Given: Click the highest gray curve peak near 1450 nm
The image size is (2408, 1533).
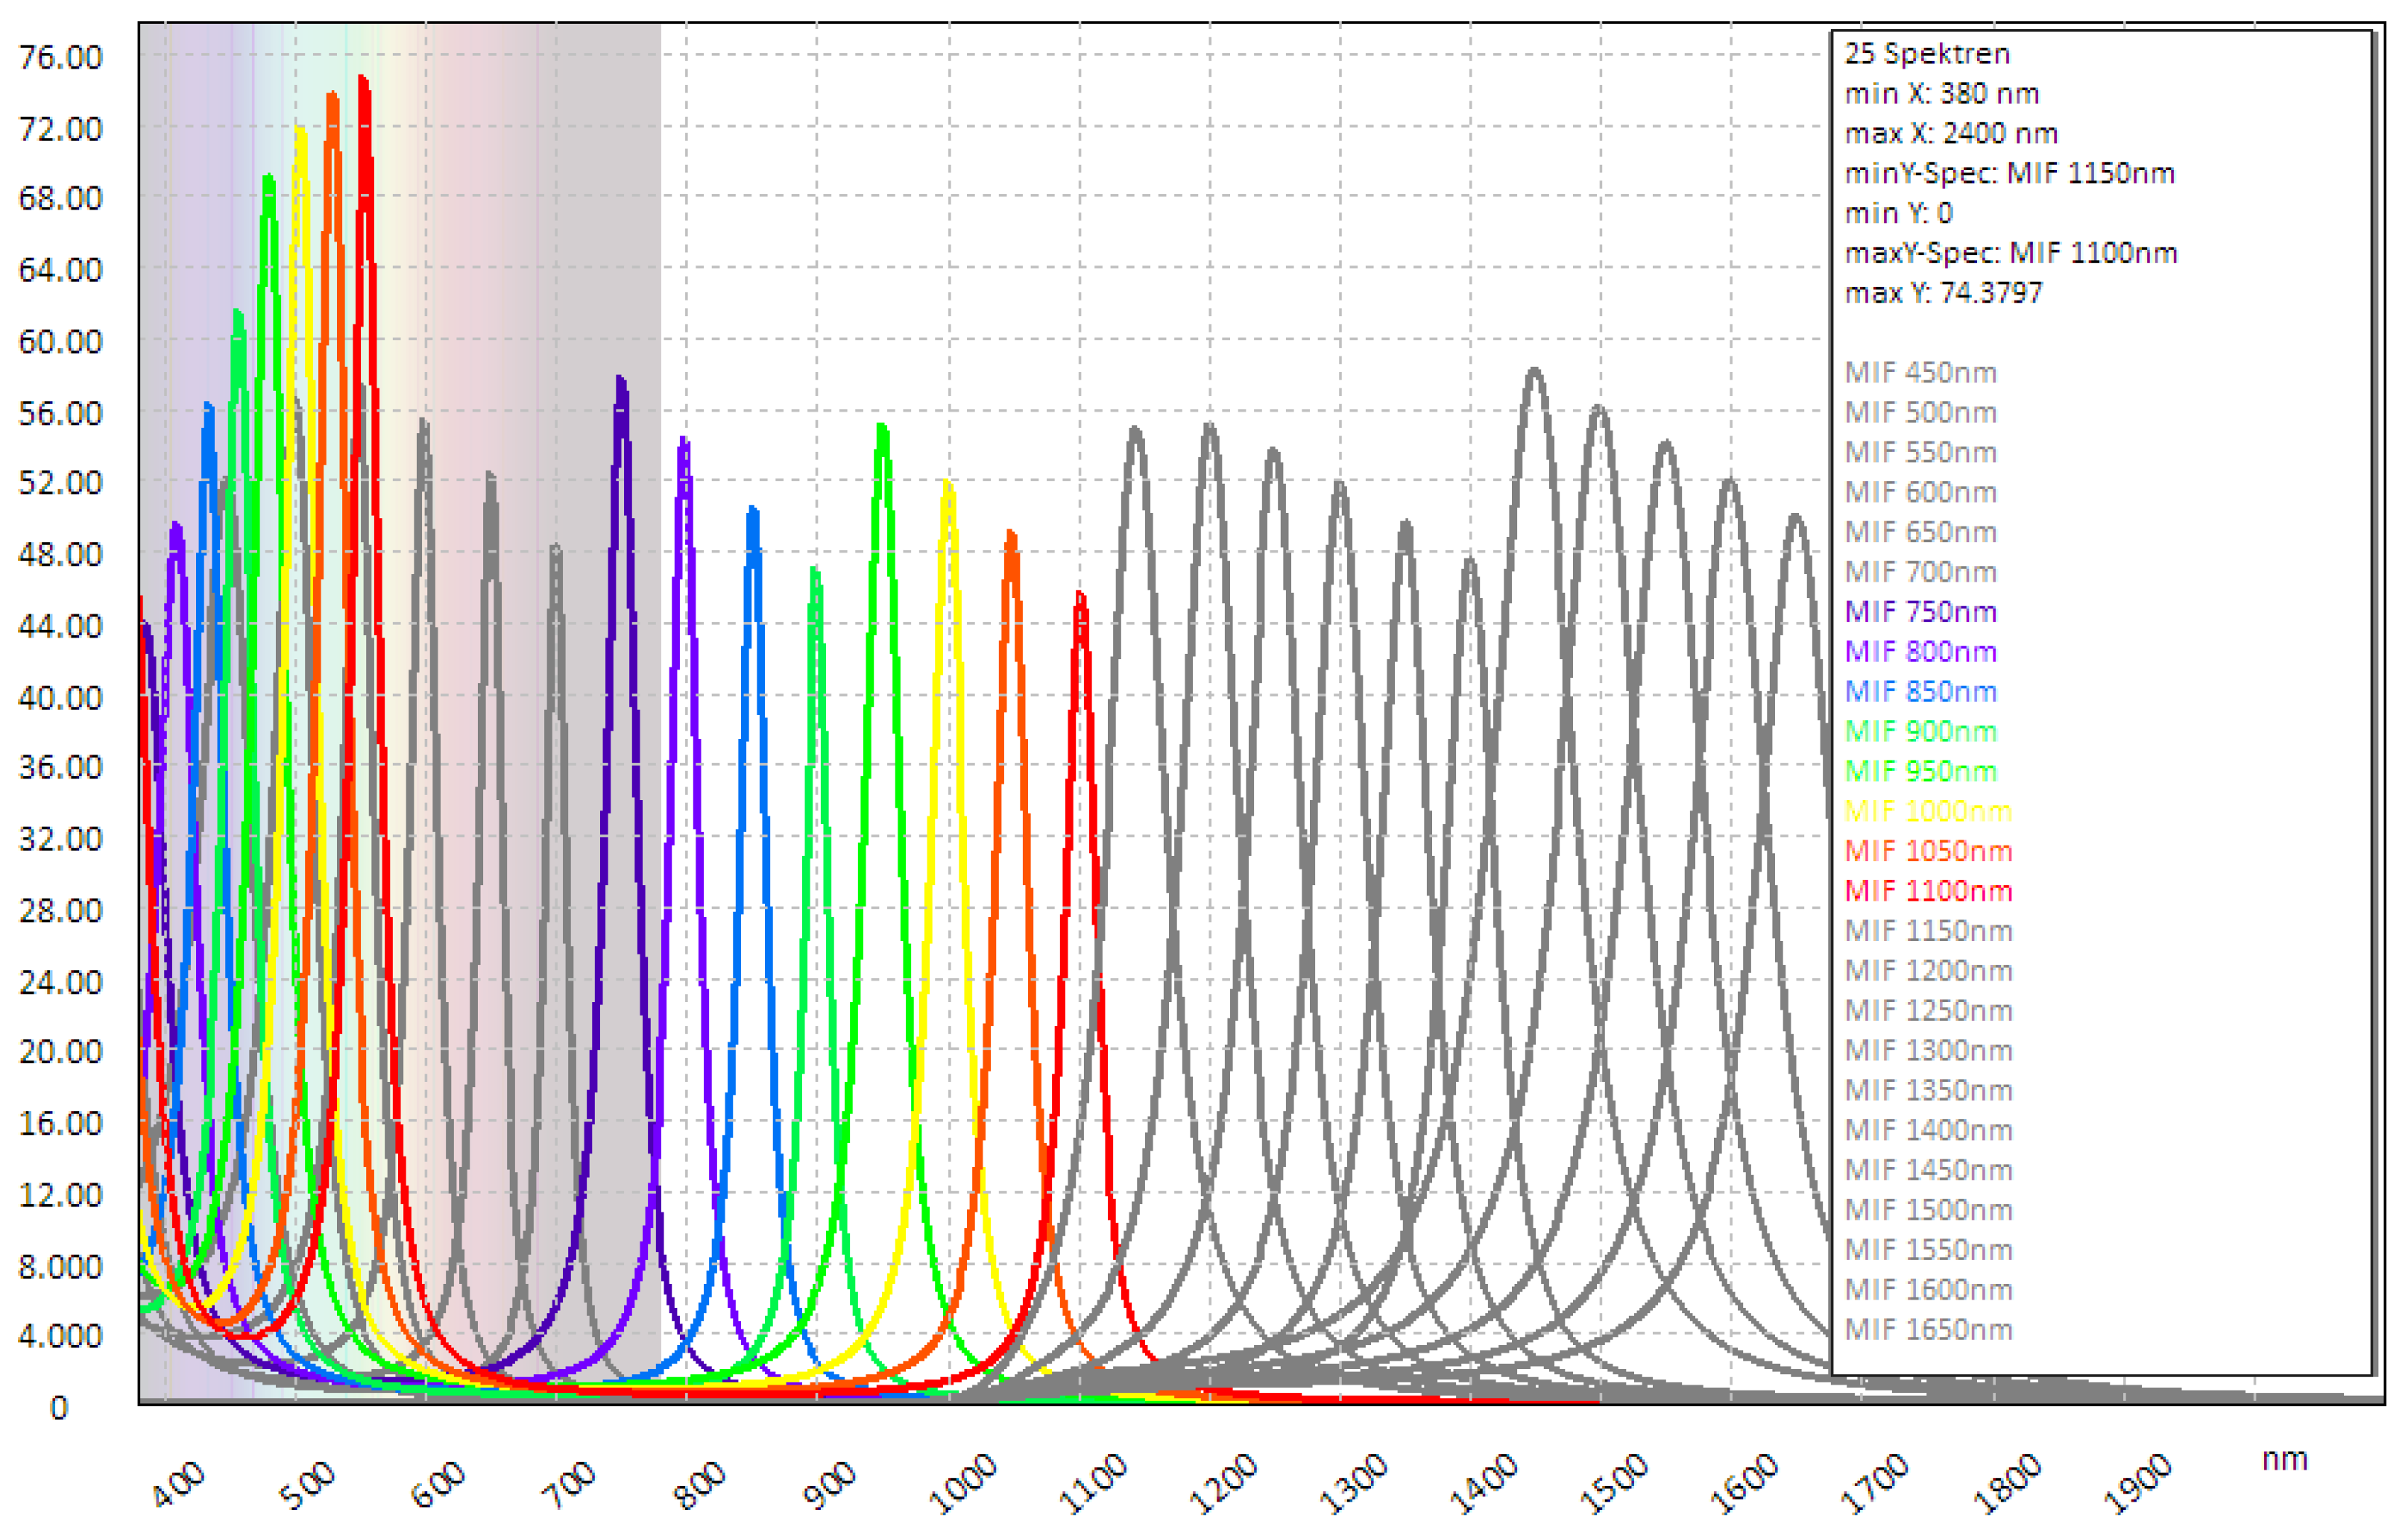Looking at the screenshot, I should click(1534, 372).
